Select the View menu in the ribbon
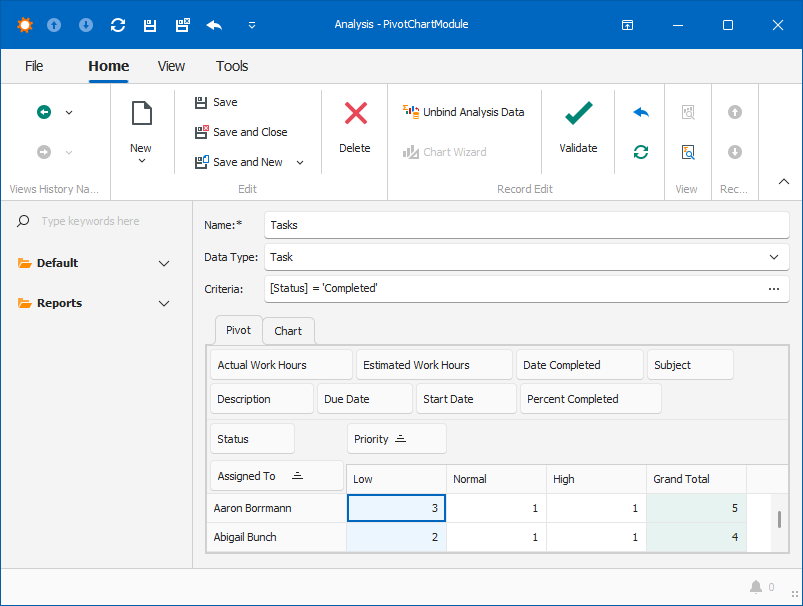The width and height of the screenshot is (803, 606). pyautogui.click(x=171, y=66)
